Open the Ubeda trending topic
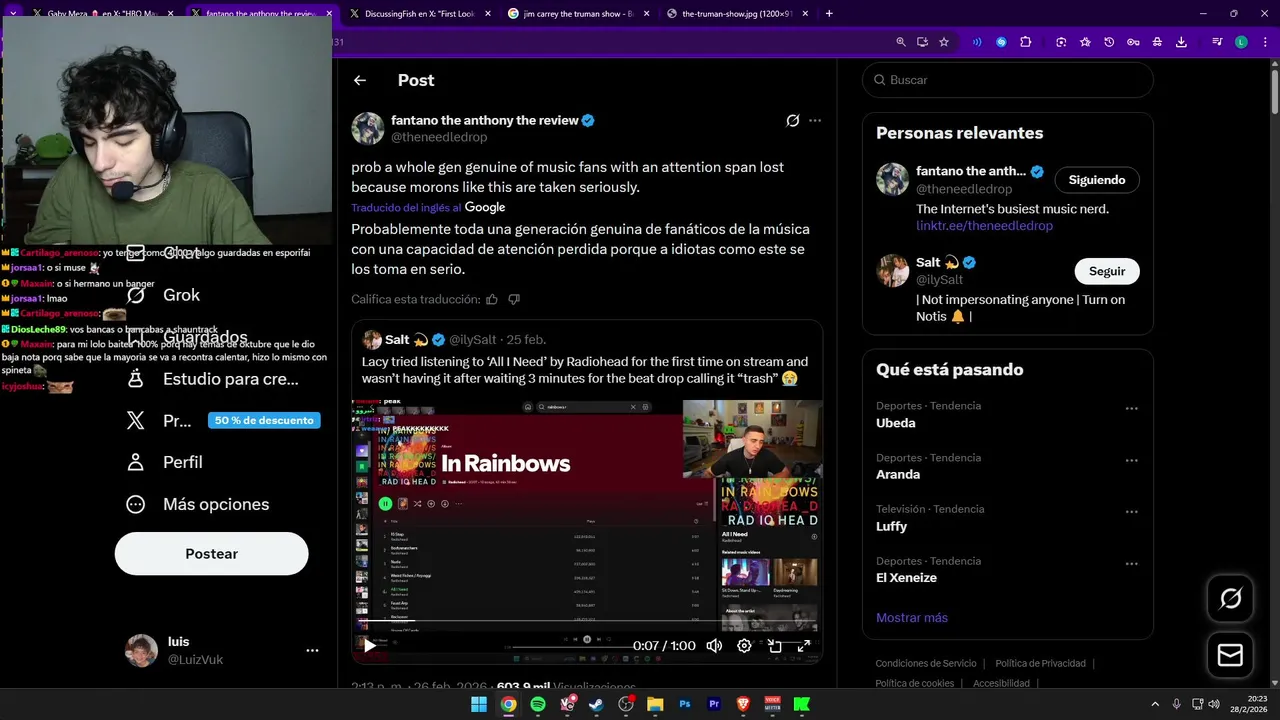 tap(896, 423)
